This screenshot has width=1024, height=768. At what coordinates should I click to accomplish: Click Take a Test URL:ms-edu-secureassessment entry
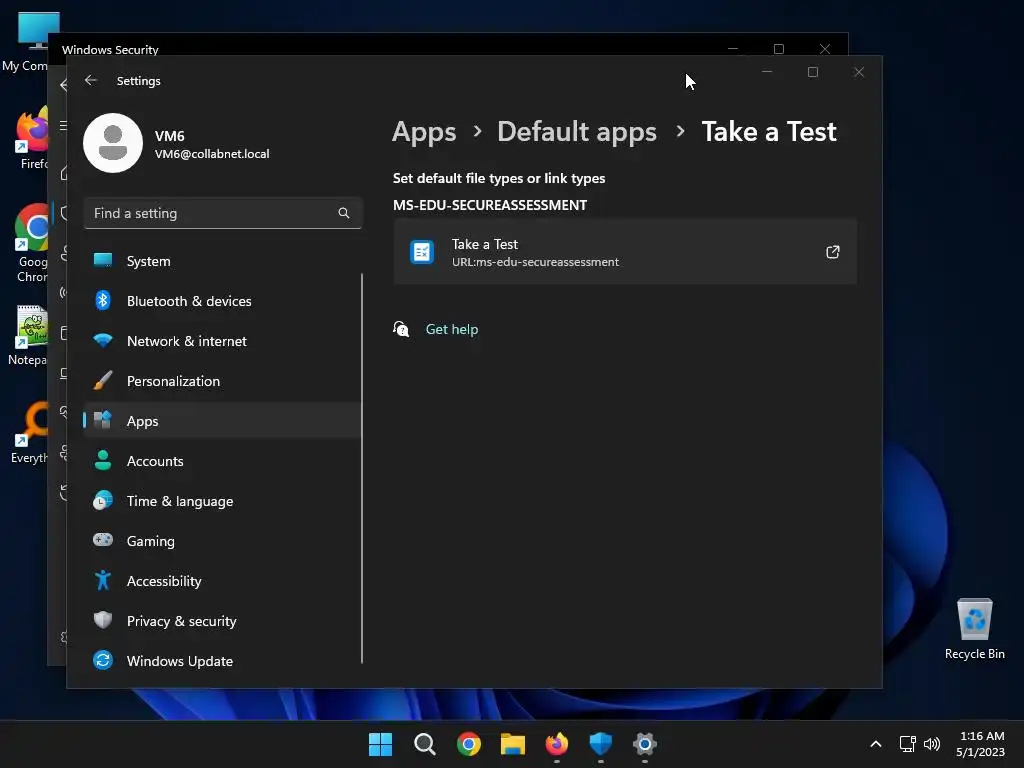point(625,251)
